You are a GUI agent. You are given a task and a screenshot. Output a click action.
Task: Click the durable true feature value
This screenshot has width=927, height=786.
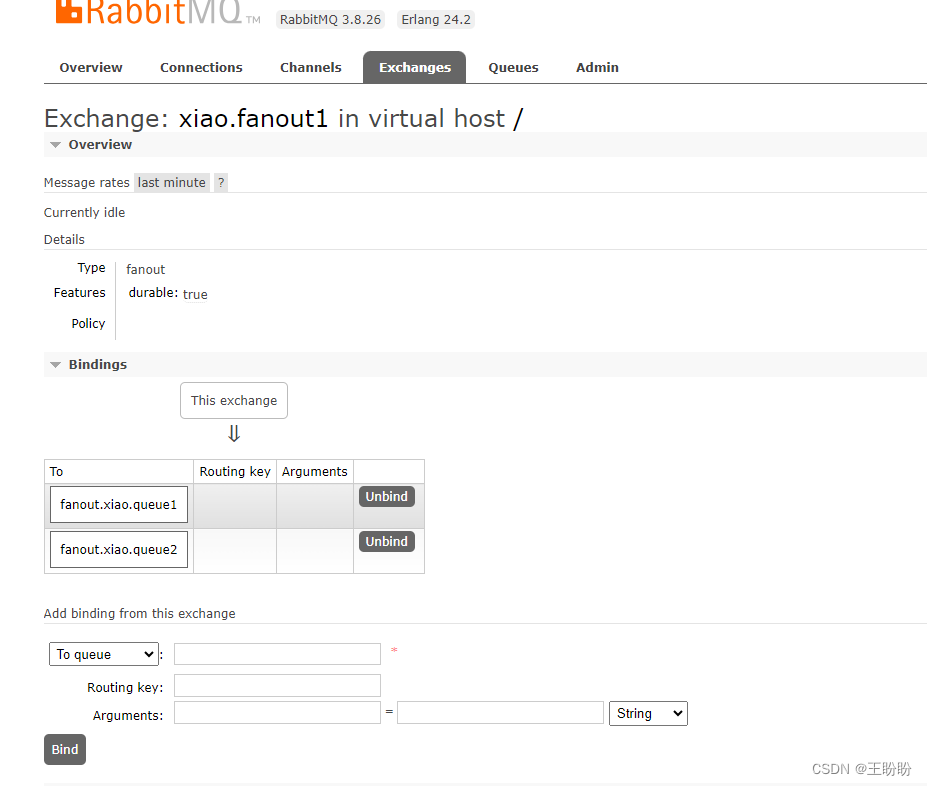[168, 294]
